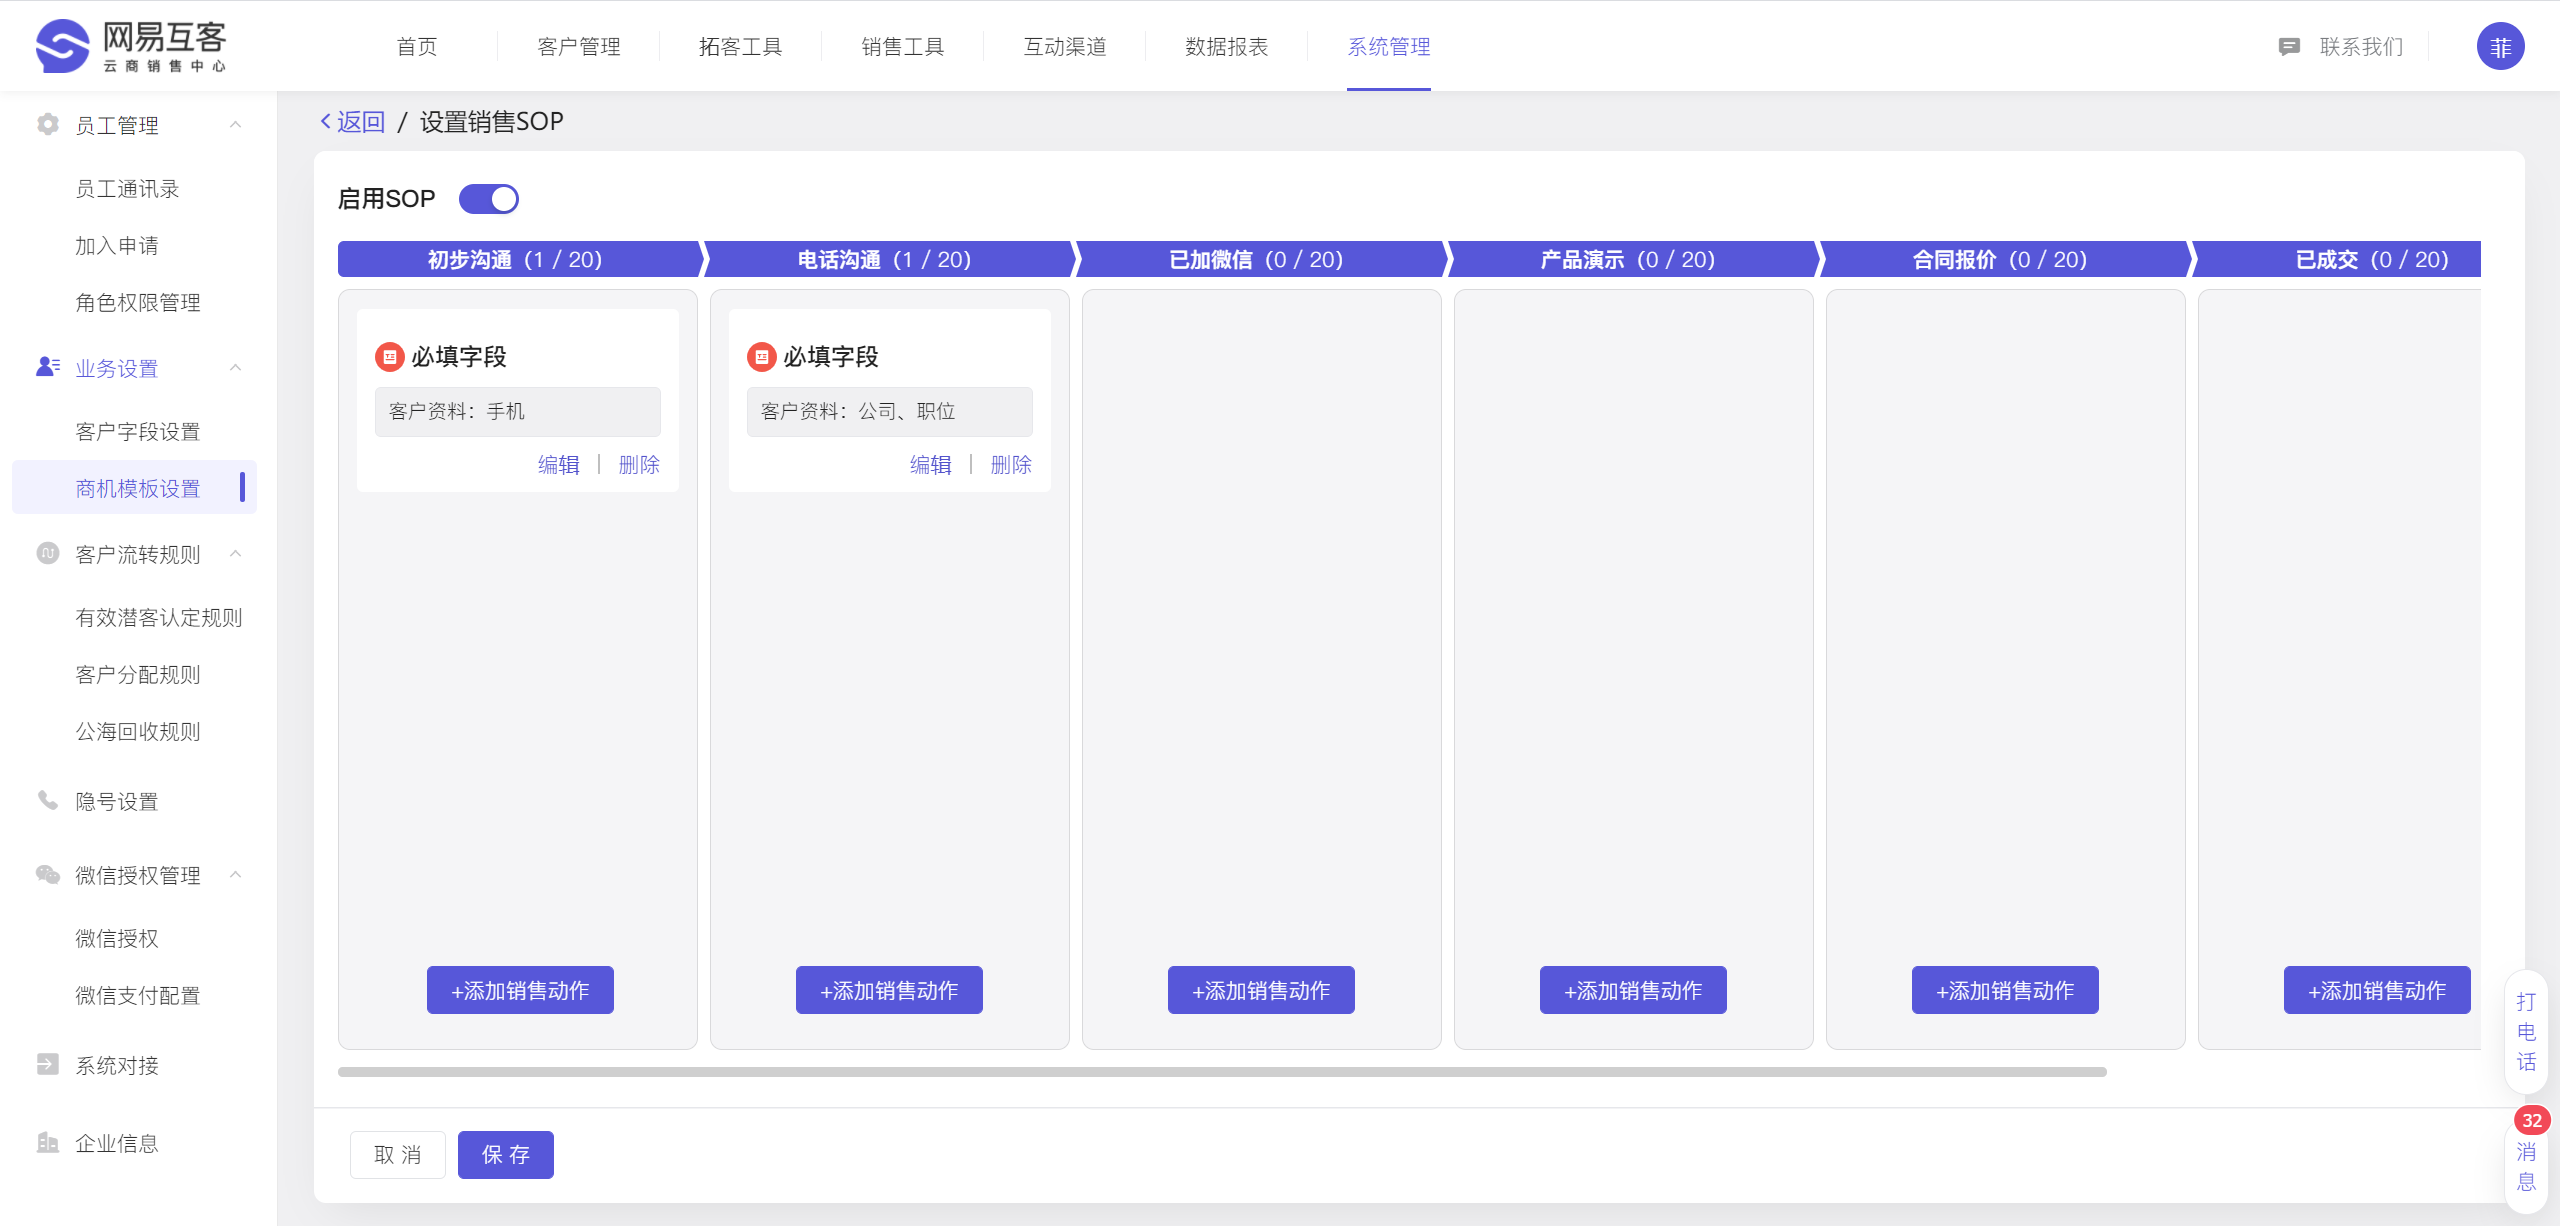Open 客户分配规则 in sidebar

(138, 675)
